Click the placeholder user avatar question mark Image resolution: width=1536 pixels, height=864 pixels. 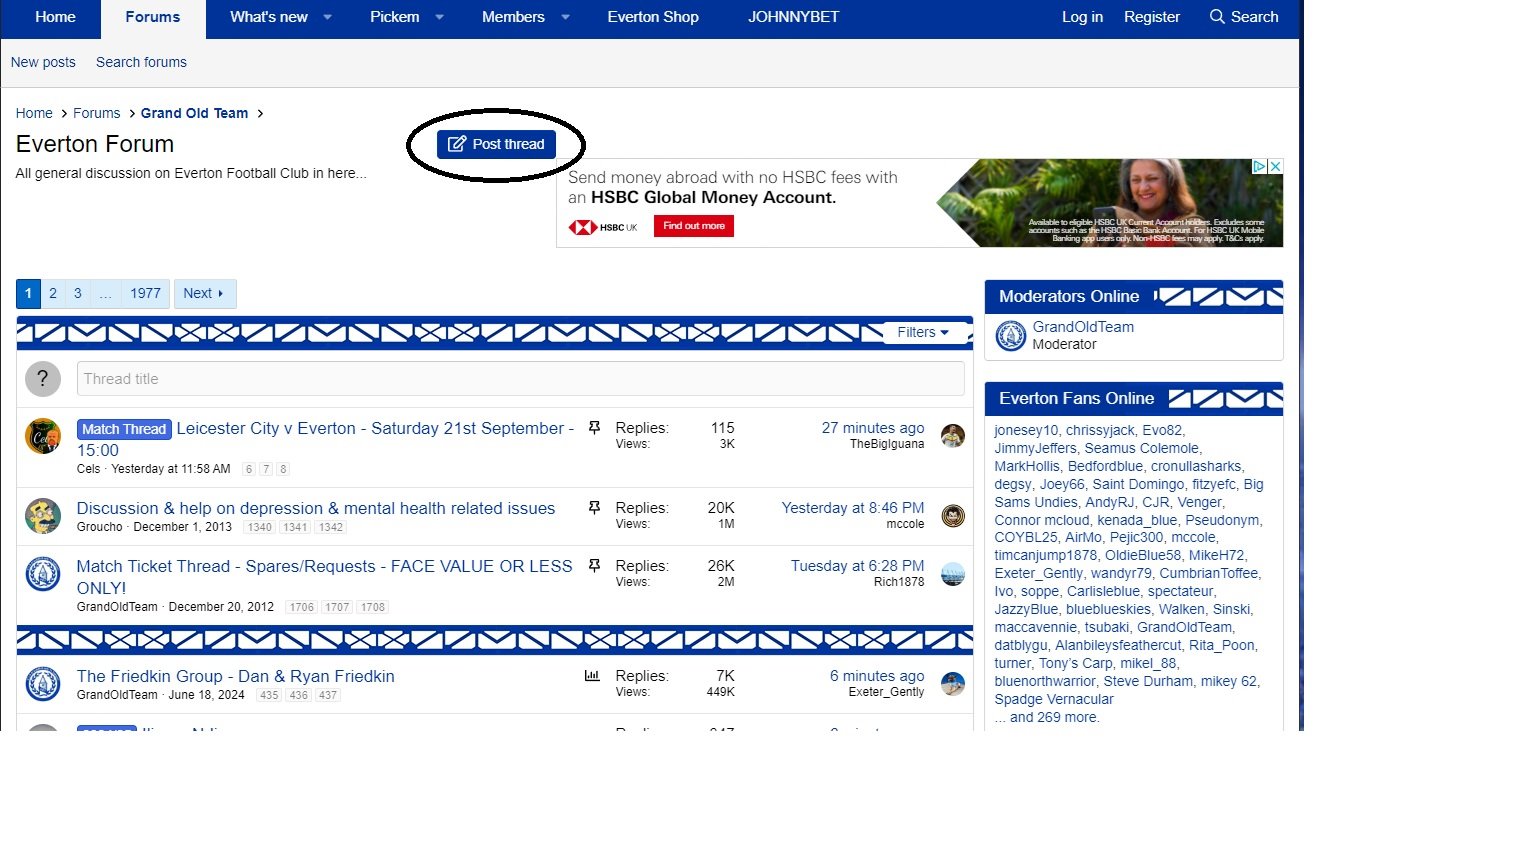43,379
